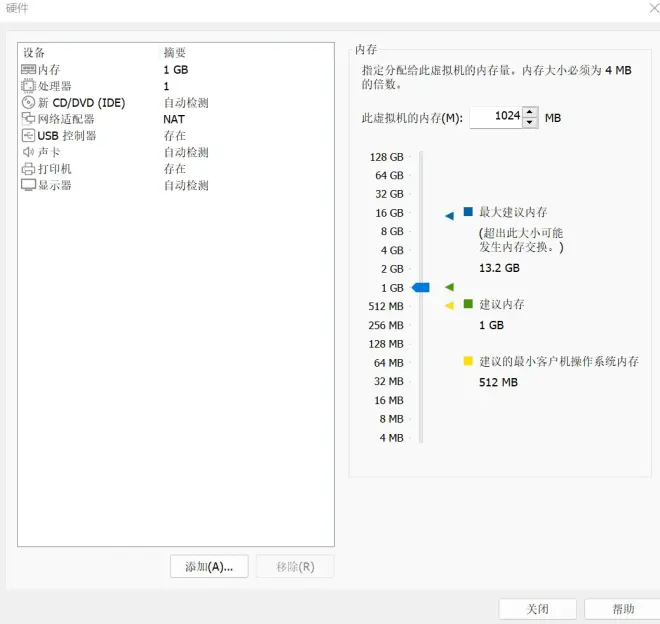
Task: Click the 16 GB slider scale label
Action: point(389,213)
